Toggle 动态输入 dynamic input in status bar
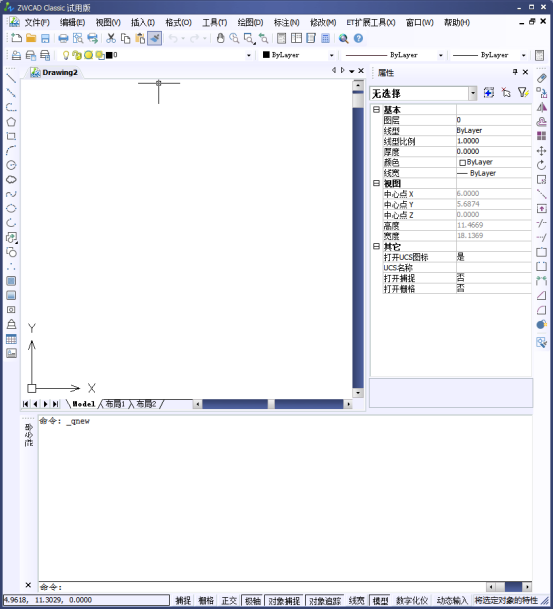 pyautogui.click(x=452, y=600)
